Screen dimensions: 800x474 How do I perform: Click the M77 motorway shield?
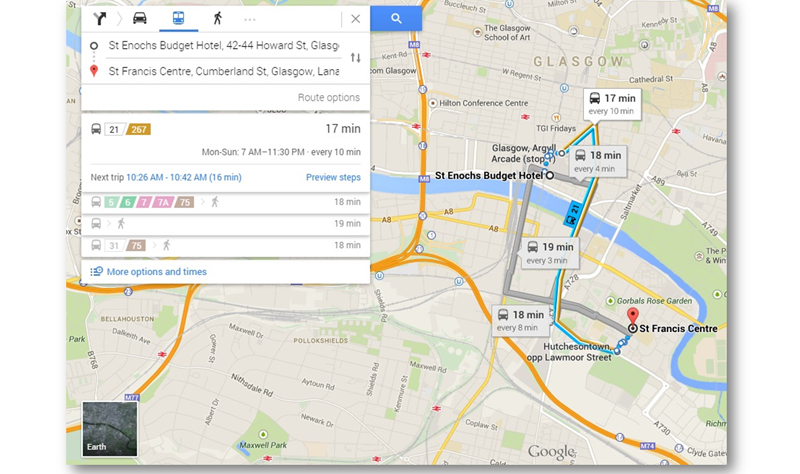click(x=132, y=397)
